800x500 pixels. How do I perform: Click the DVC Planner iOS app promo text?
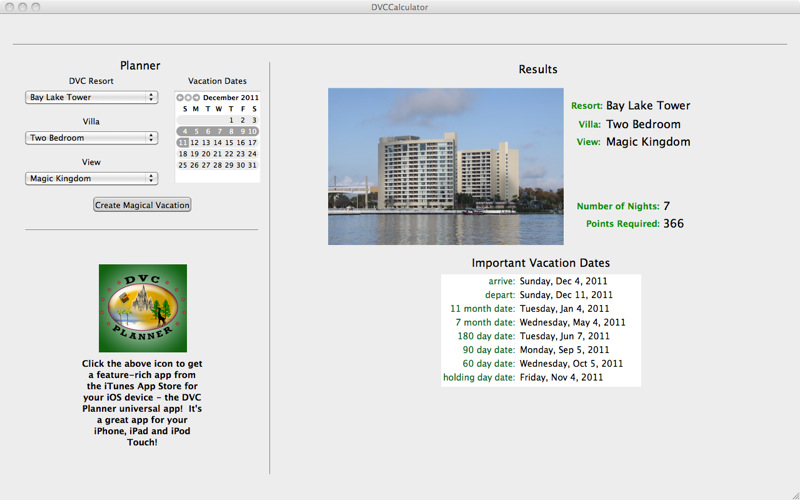pyautogui.click(x=142, y=403)
